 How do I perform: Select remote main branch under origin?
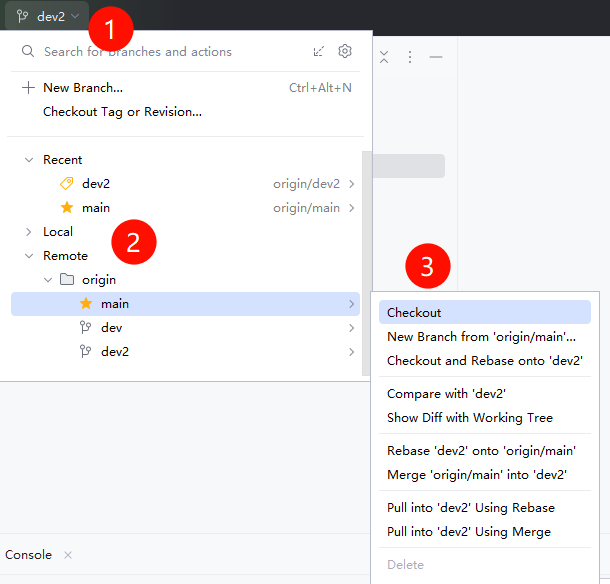click(x=185, y=304)
